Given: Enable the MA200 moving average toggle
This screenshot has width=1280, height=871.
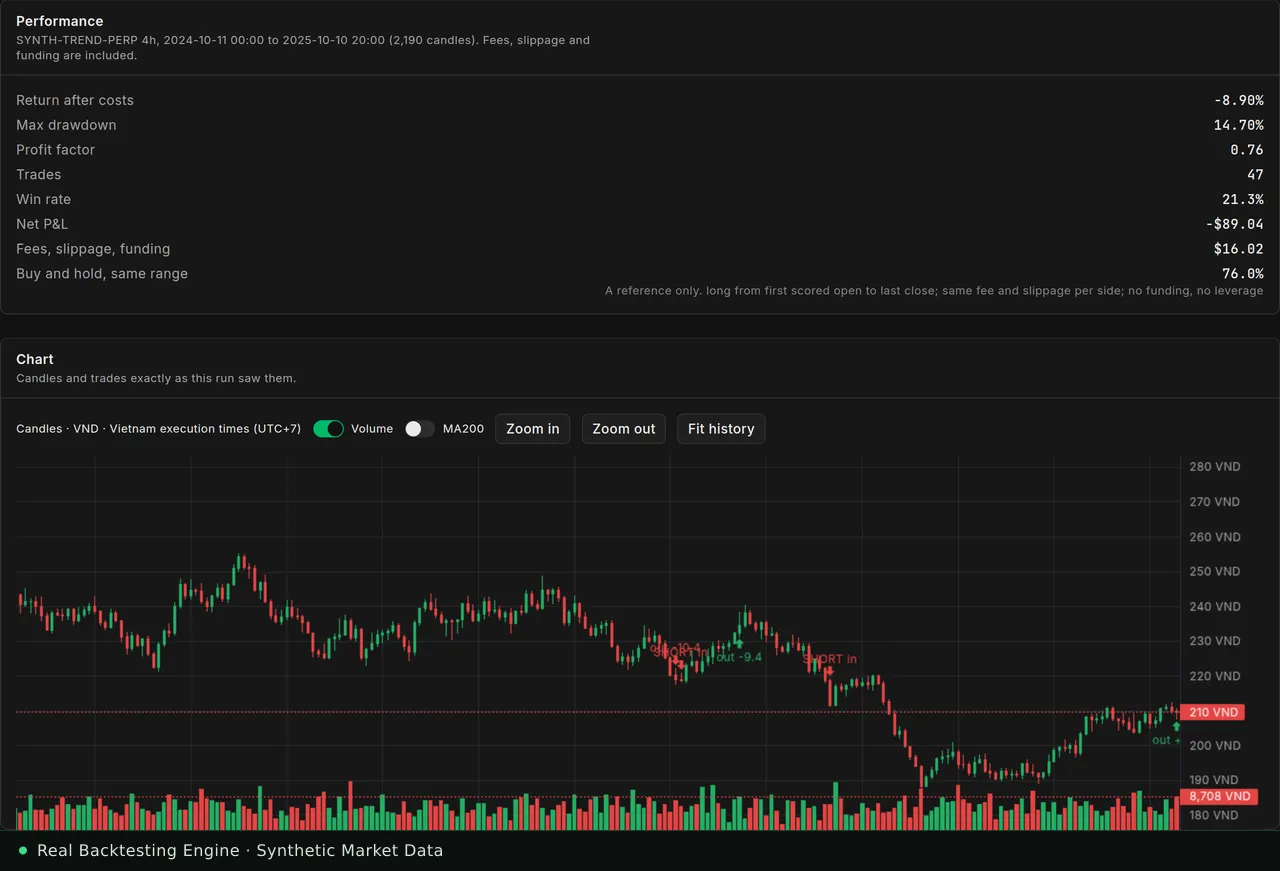Looking at the screenshot, I should (x=420, y=429).
